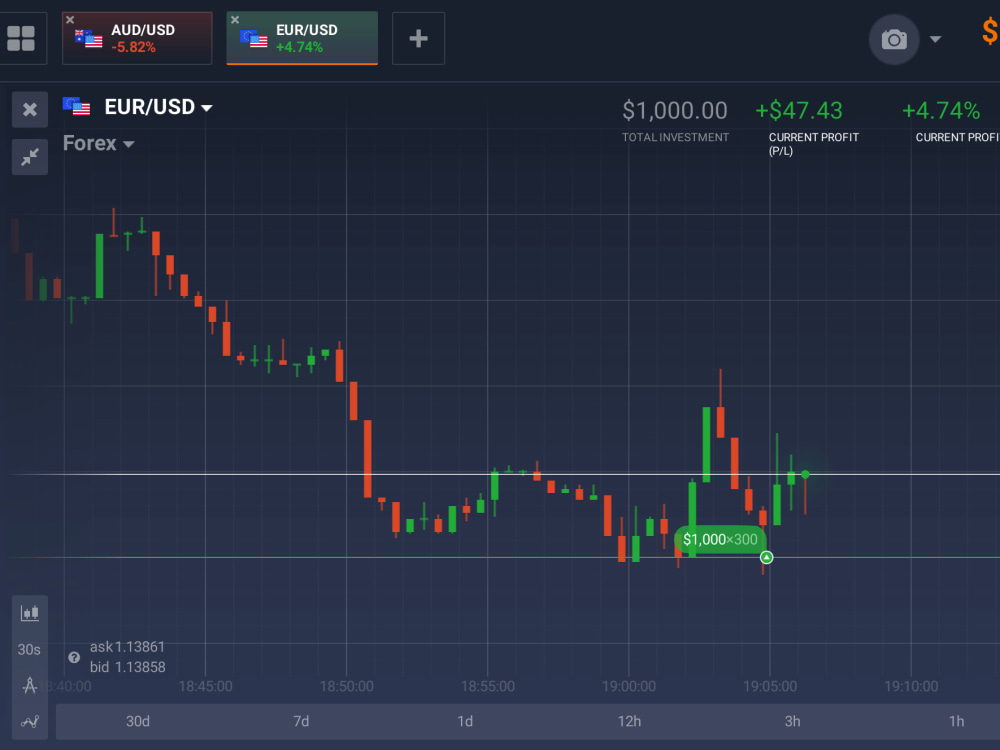Click the $1,000×300 position label

click(x=720, y=540)
